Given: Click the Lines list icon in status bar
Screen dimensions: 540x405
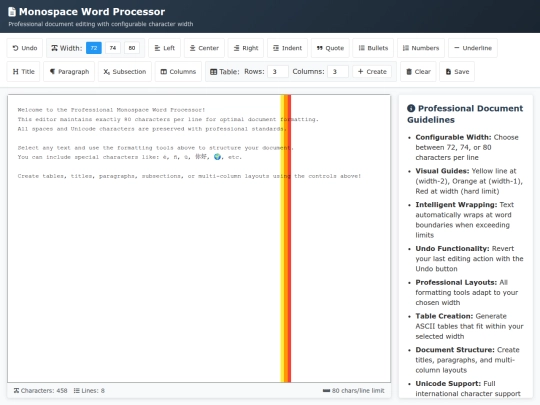Looking at the screenshot, I should point(76,391).
